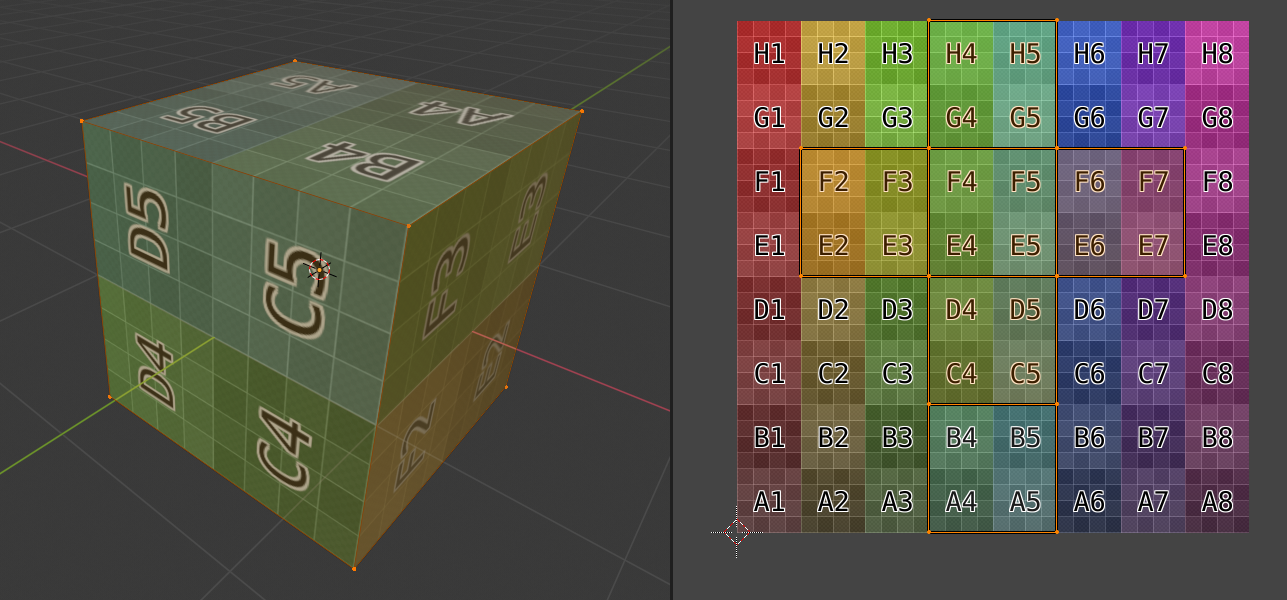Select the top-front corner vertex of the cube
The height and width of the screenshot is (600, 1287).
(408, 226)
